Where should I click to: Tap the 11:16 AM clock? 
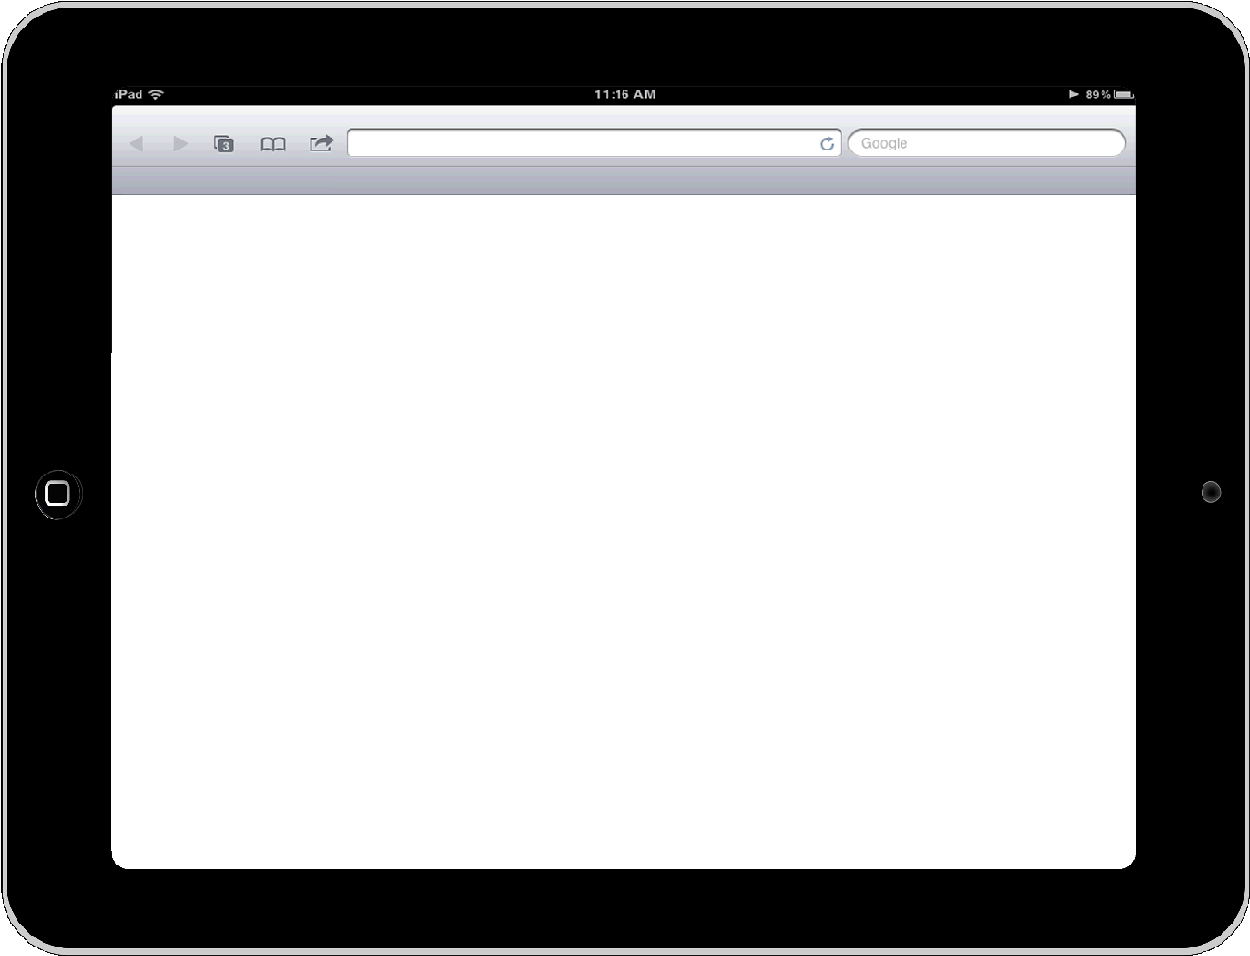[625, 94]
